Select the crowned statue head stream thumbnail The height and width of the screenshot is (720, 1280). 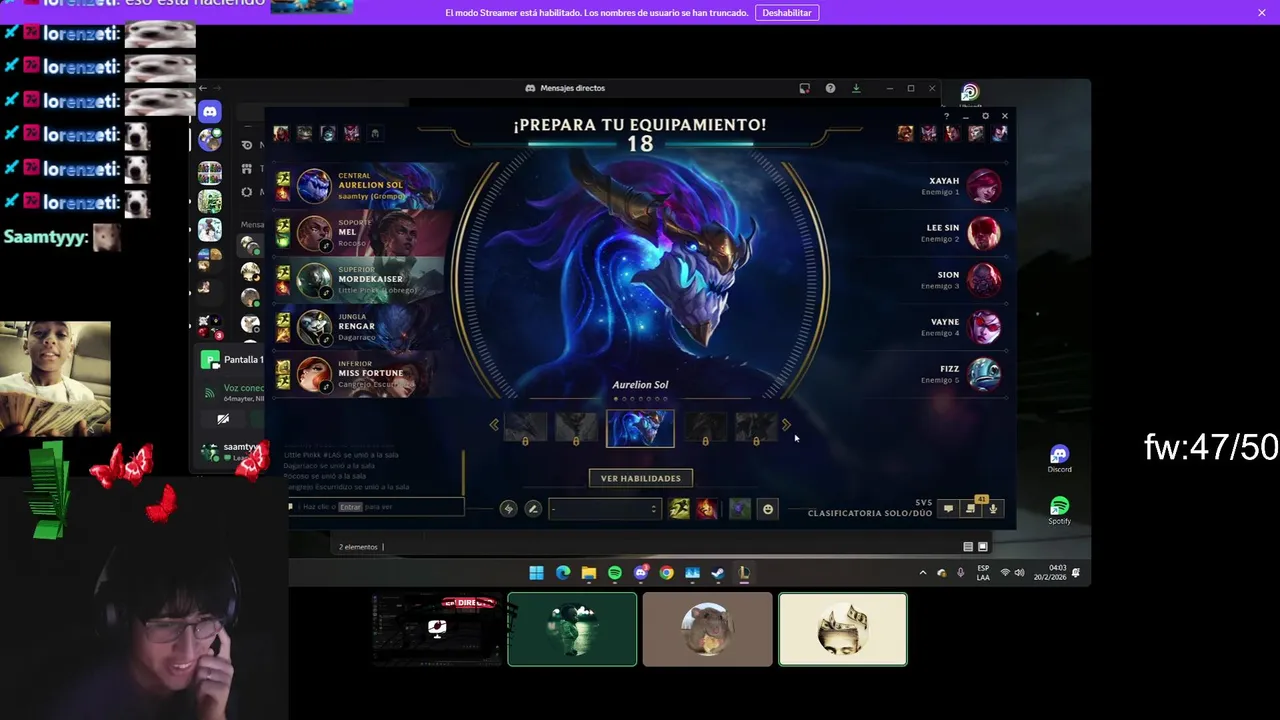[843, 629]
